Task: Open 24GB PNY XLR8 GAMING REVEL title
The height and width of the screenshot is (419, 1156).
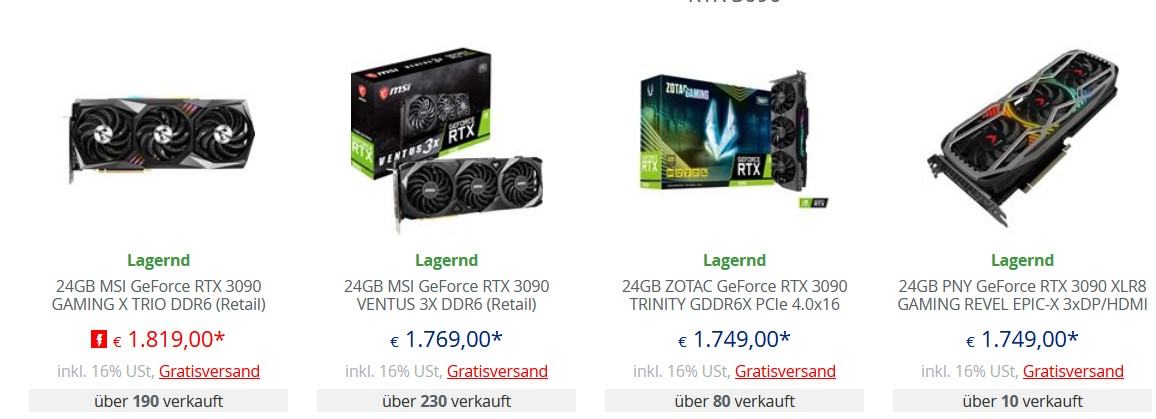Action: (x=1023, y=294)
